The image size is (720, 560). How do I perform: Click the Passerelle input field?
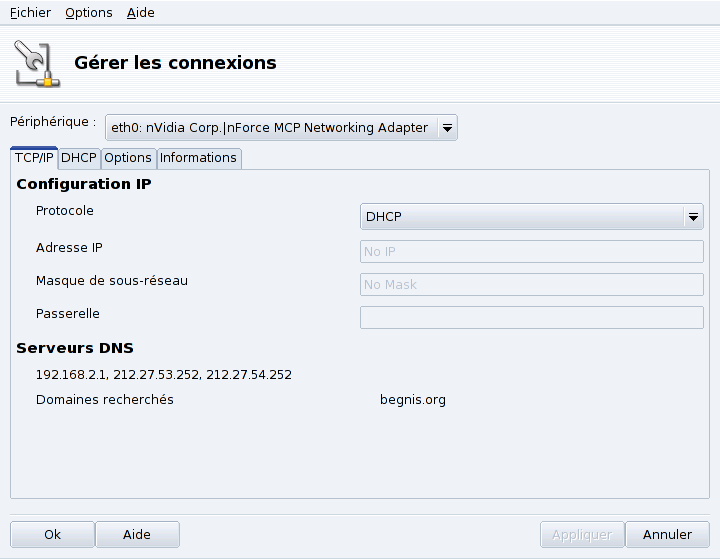[531, 318]
